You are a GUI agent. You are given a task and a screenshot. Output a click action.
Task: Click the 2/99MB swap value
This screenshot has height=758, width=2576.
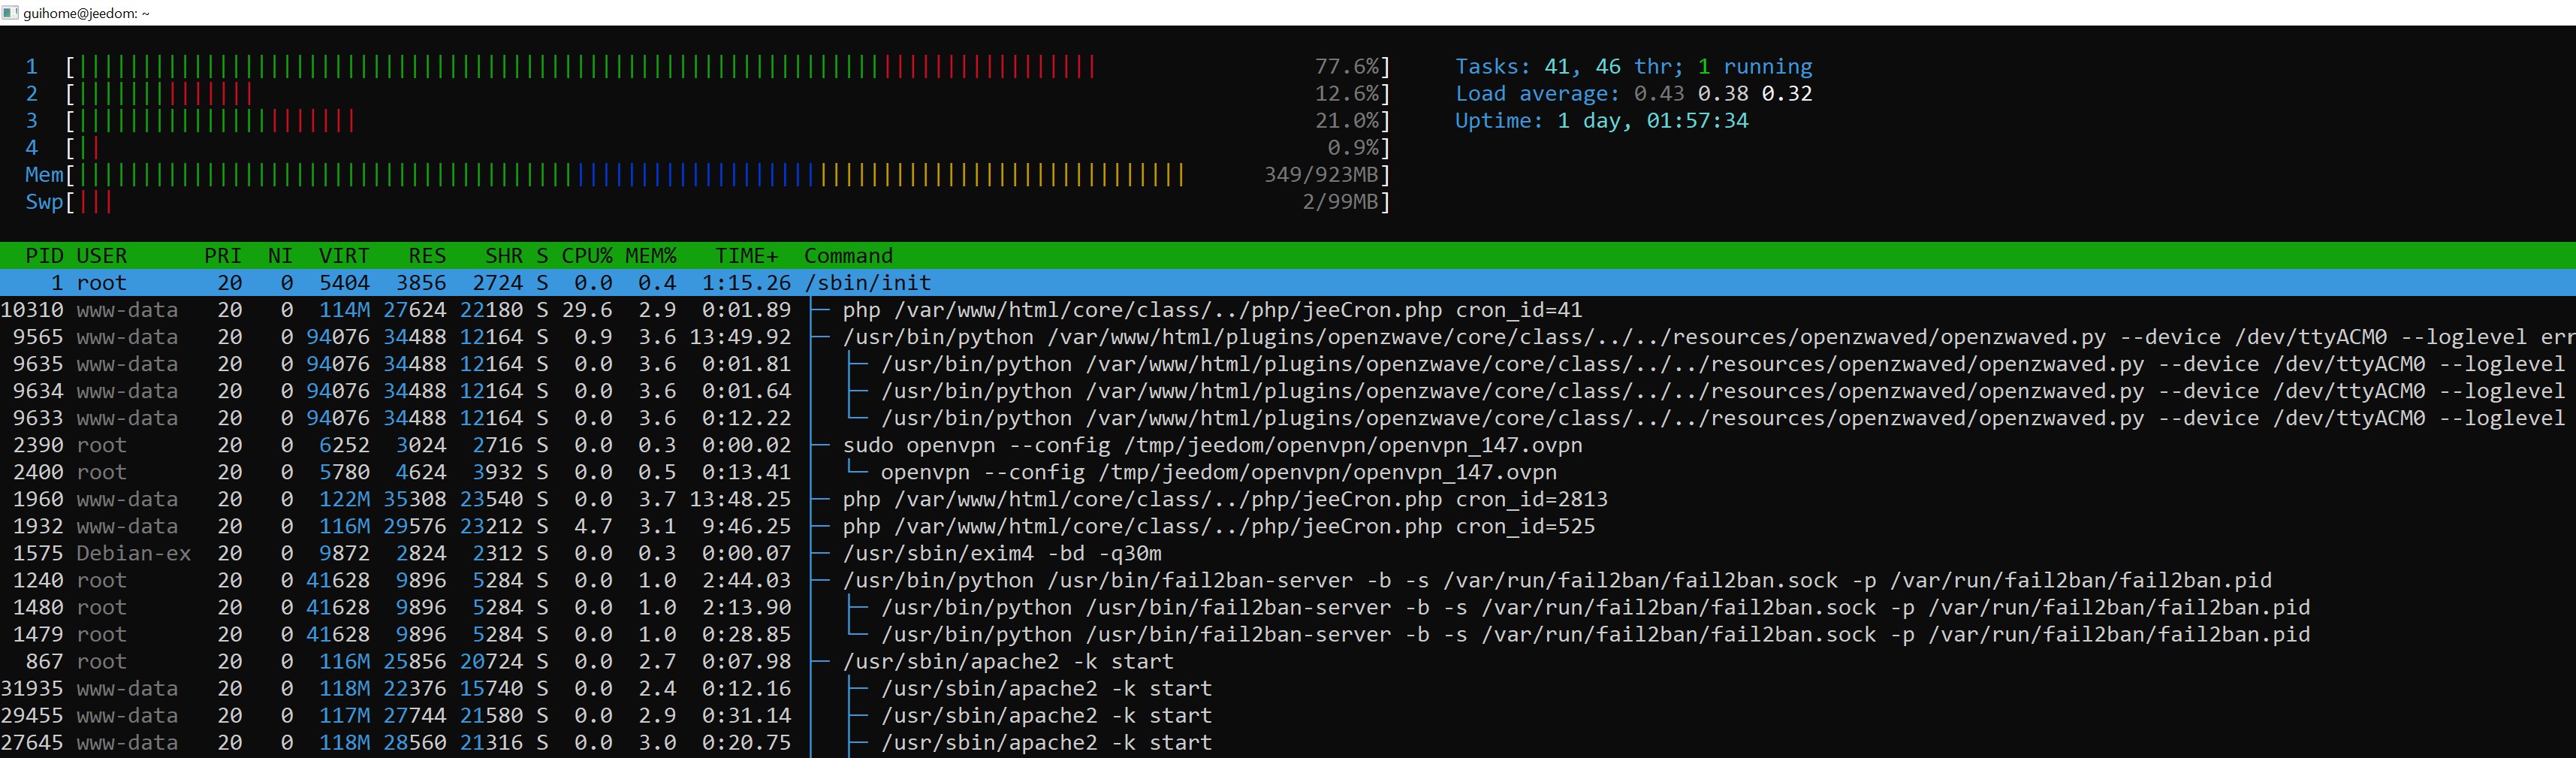[x=1340, y=202]
